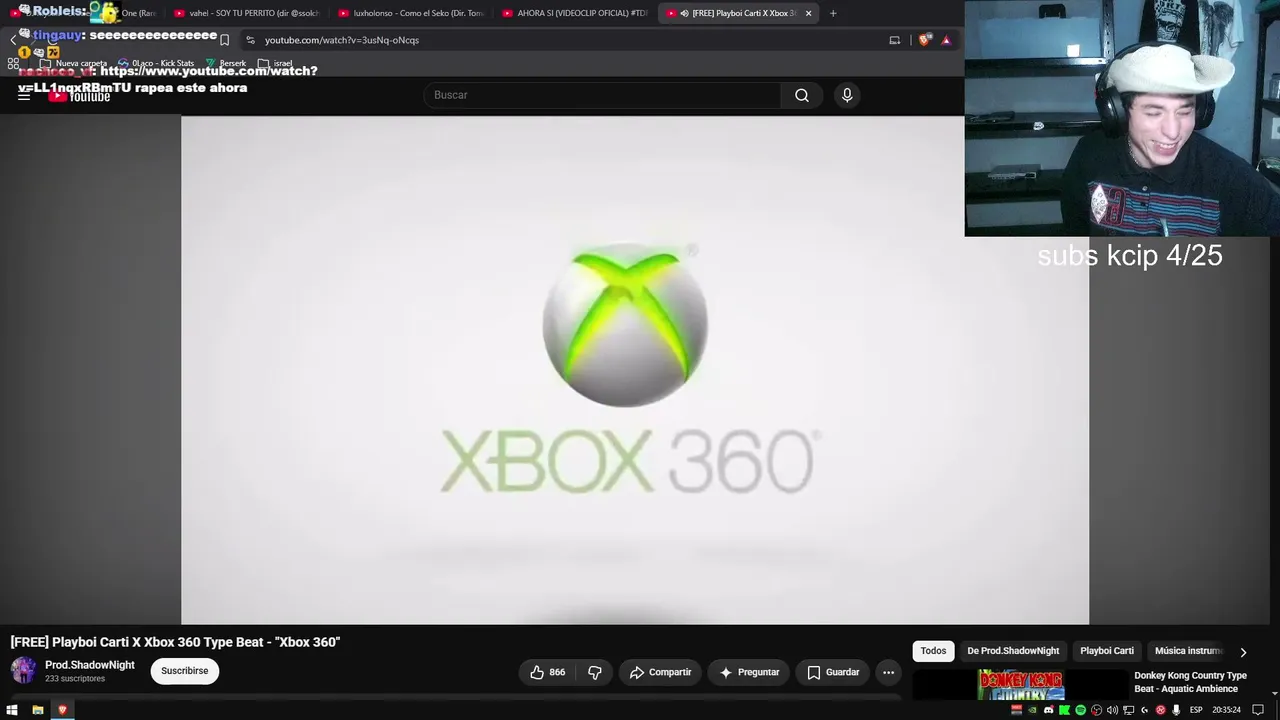The height and width of the screenshot is (720, 1280).
Task: Click the Compartir share button
Action: click(660, 672)
